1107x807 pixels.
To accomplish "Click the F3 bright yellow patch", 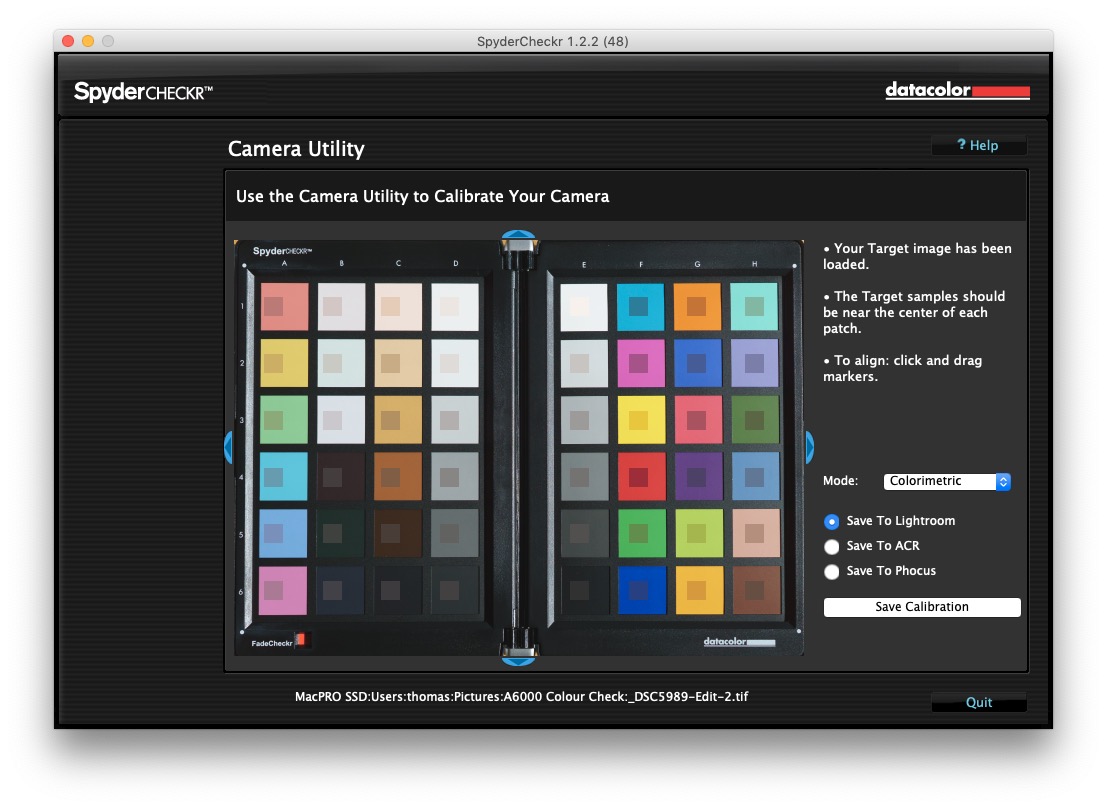I will [x=641, y=419].
